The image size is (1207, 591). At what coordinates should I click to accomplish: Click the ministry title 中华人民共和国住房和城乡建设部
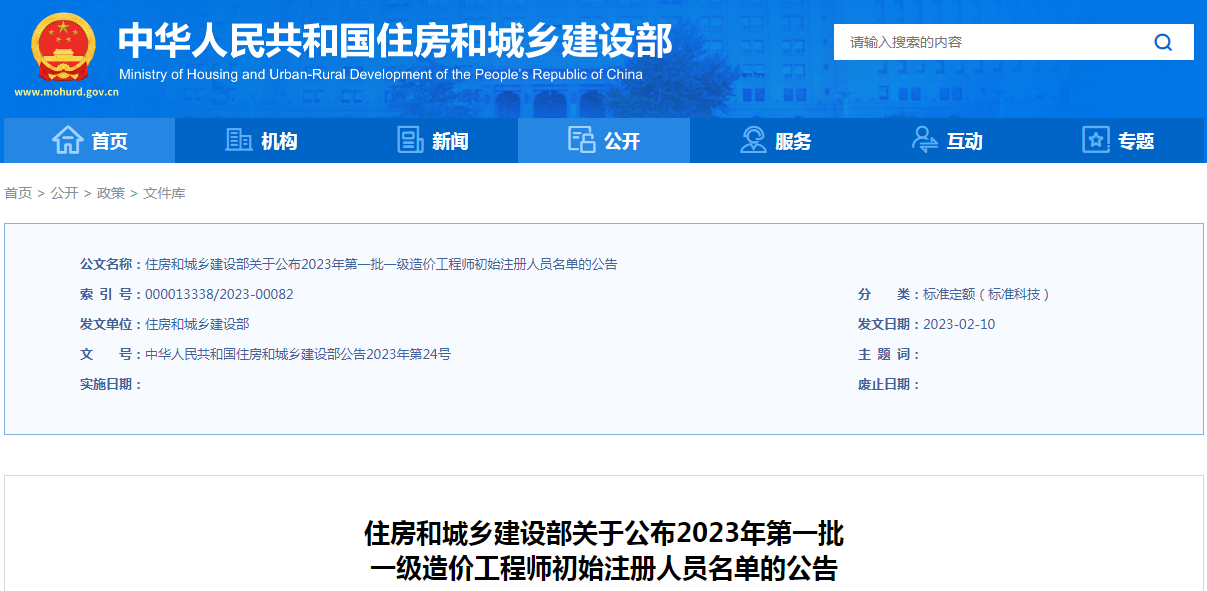coord(395,40)
